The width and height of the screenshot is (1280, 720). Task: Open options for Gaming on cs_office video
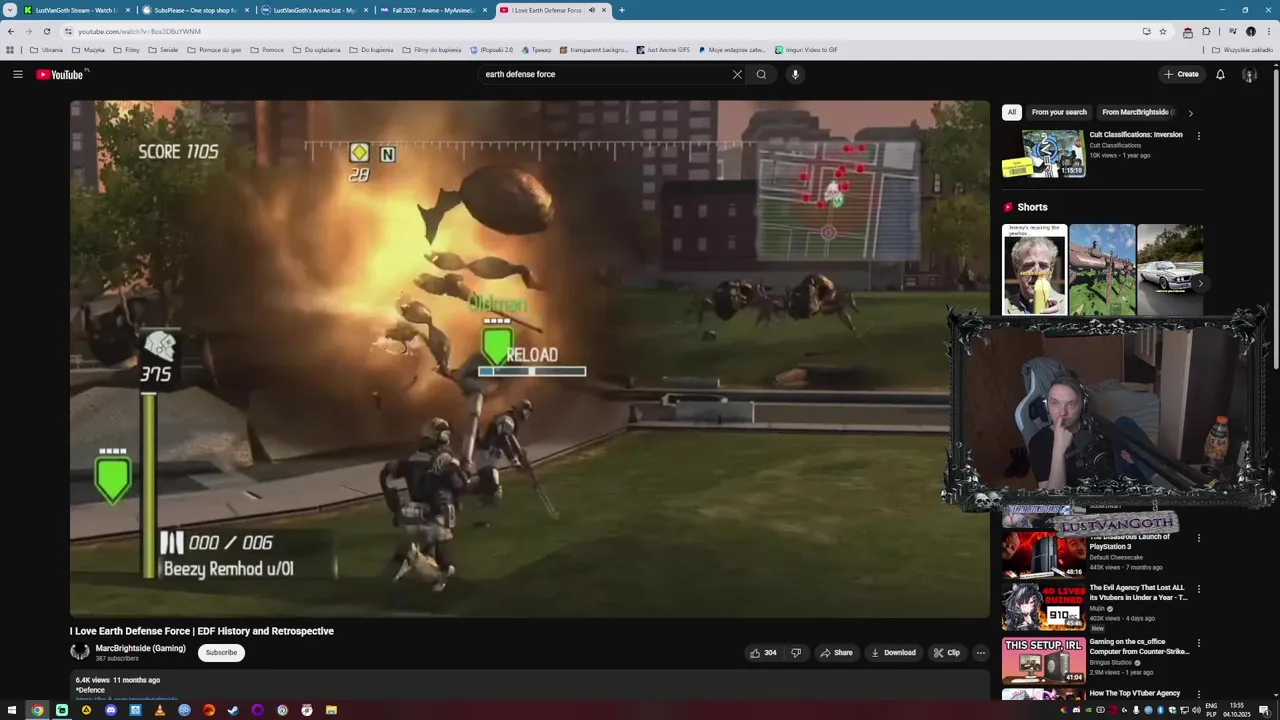pyautogui.click(x=1198, y=643)
